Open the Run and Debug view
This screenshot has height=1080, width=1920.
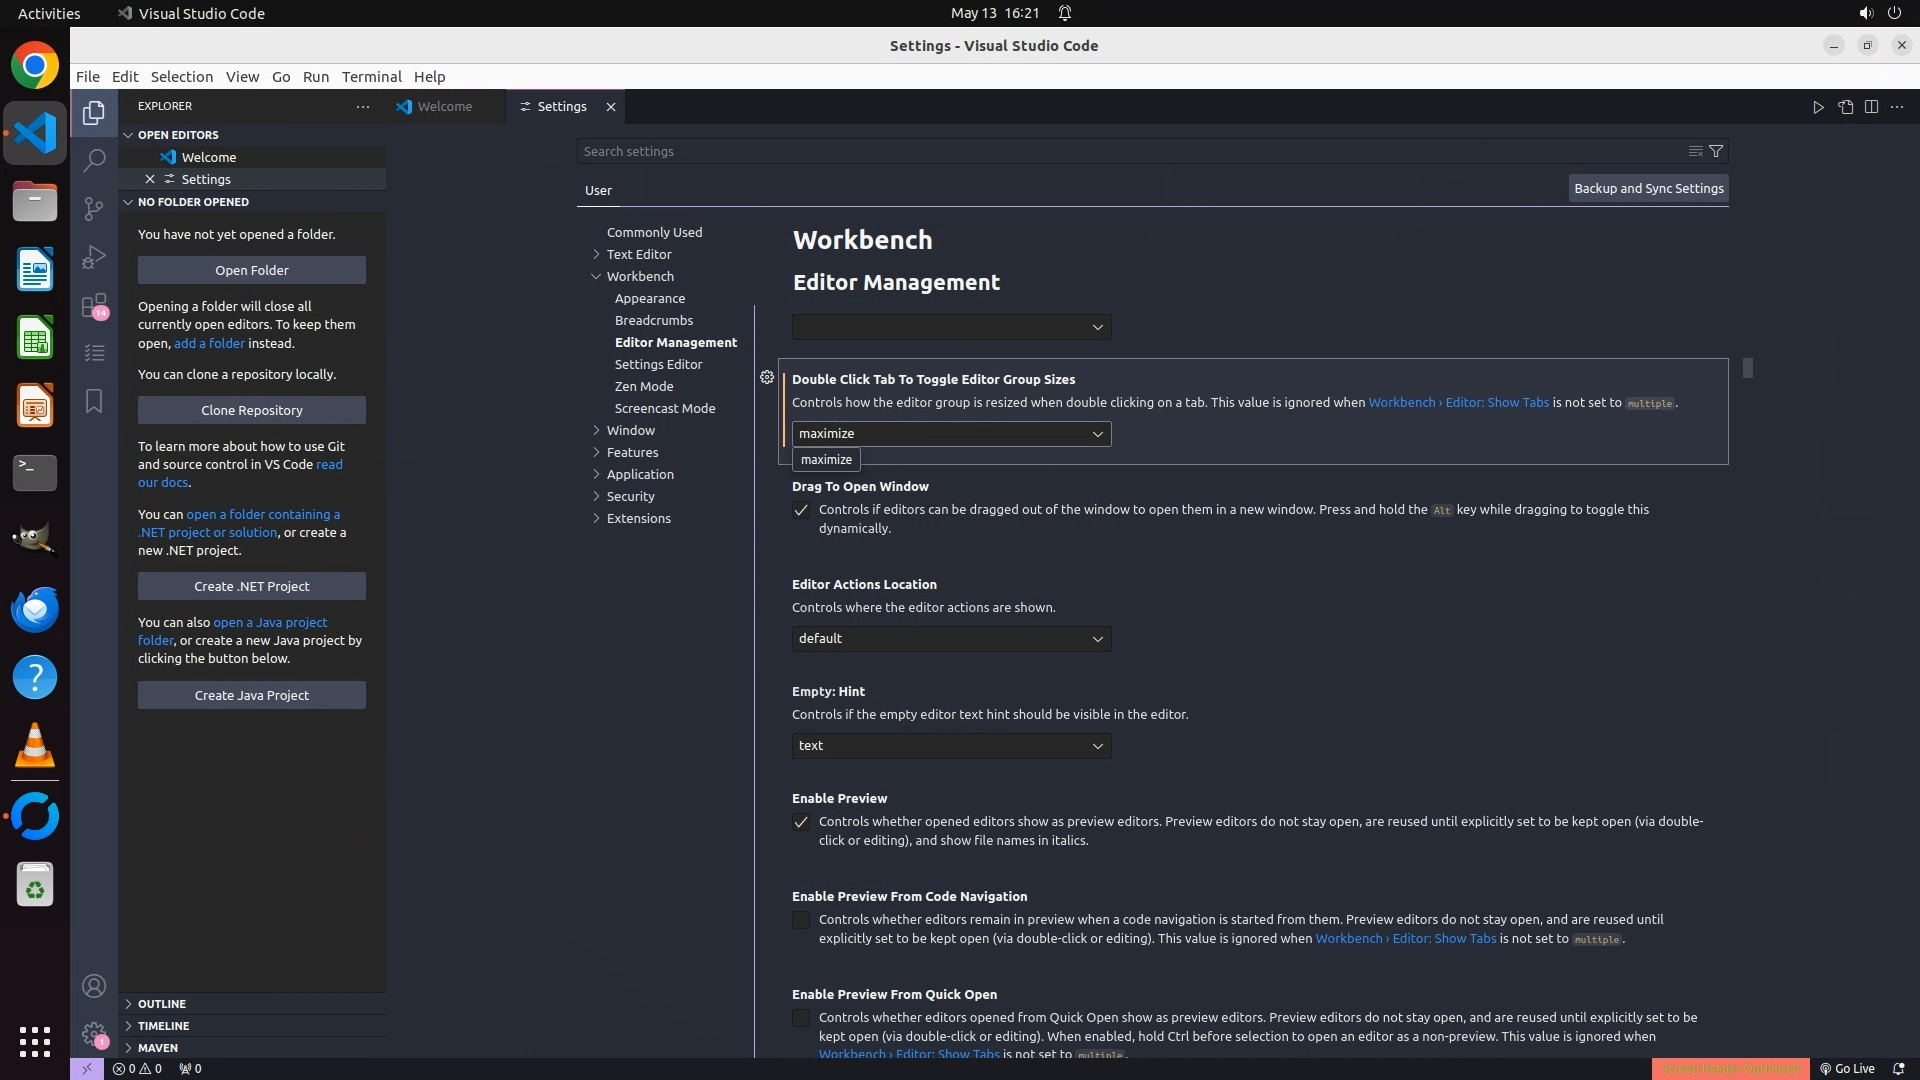click(94, 257)
